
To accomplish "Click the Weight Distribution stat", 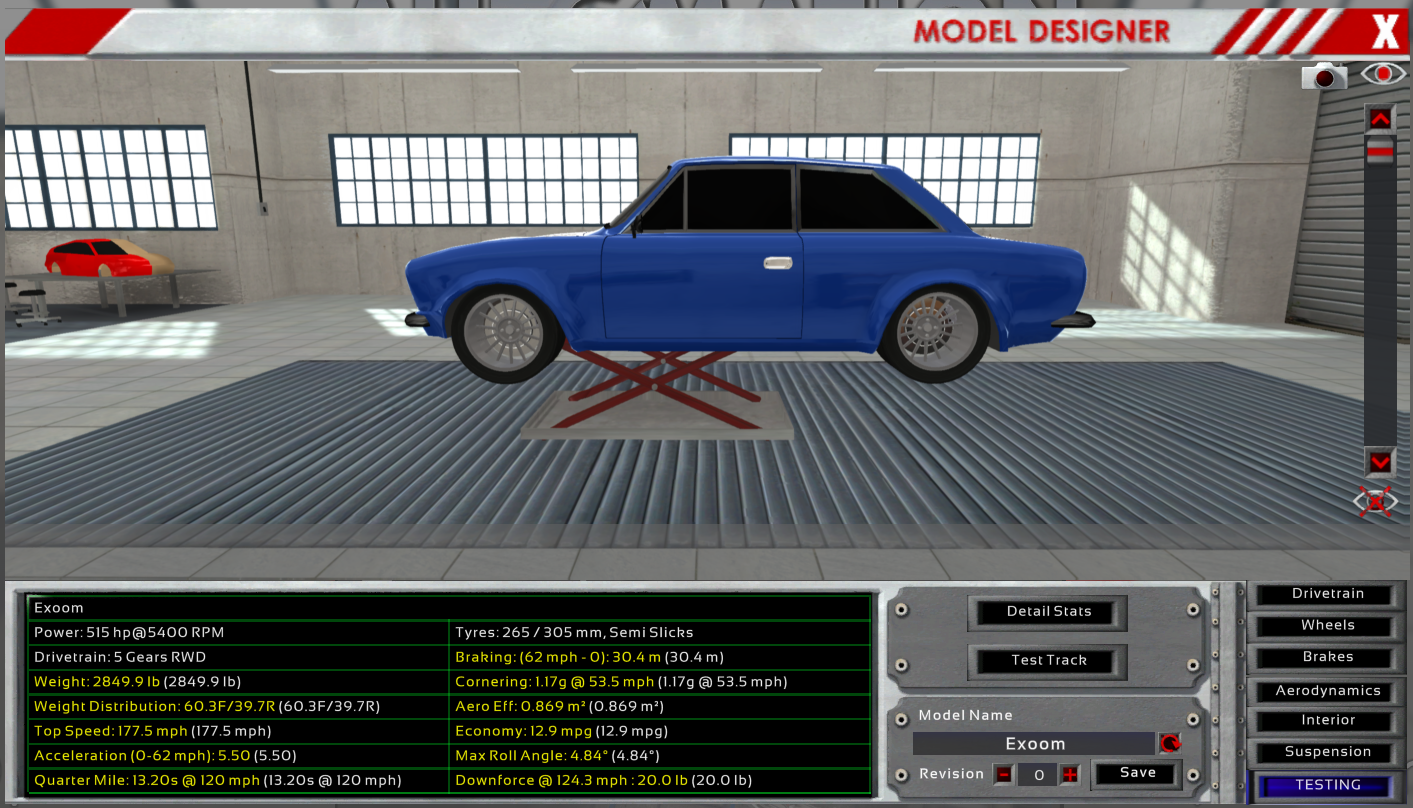I will 239,706.
